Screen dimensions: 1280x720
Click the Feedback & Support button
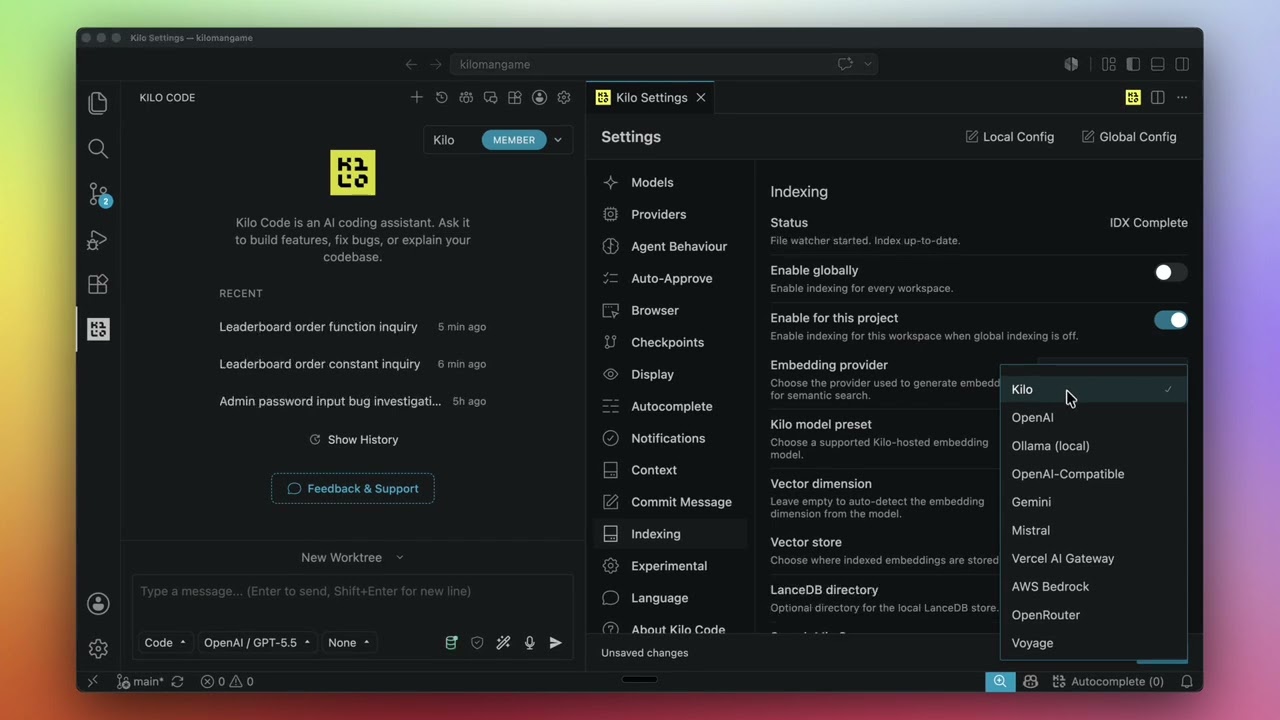coord(353,489)
